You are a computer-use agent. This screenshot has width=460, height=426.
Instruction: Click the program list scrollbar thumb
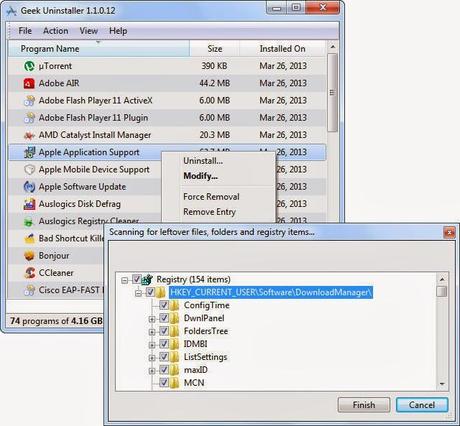tap(332, 93)
